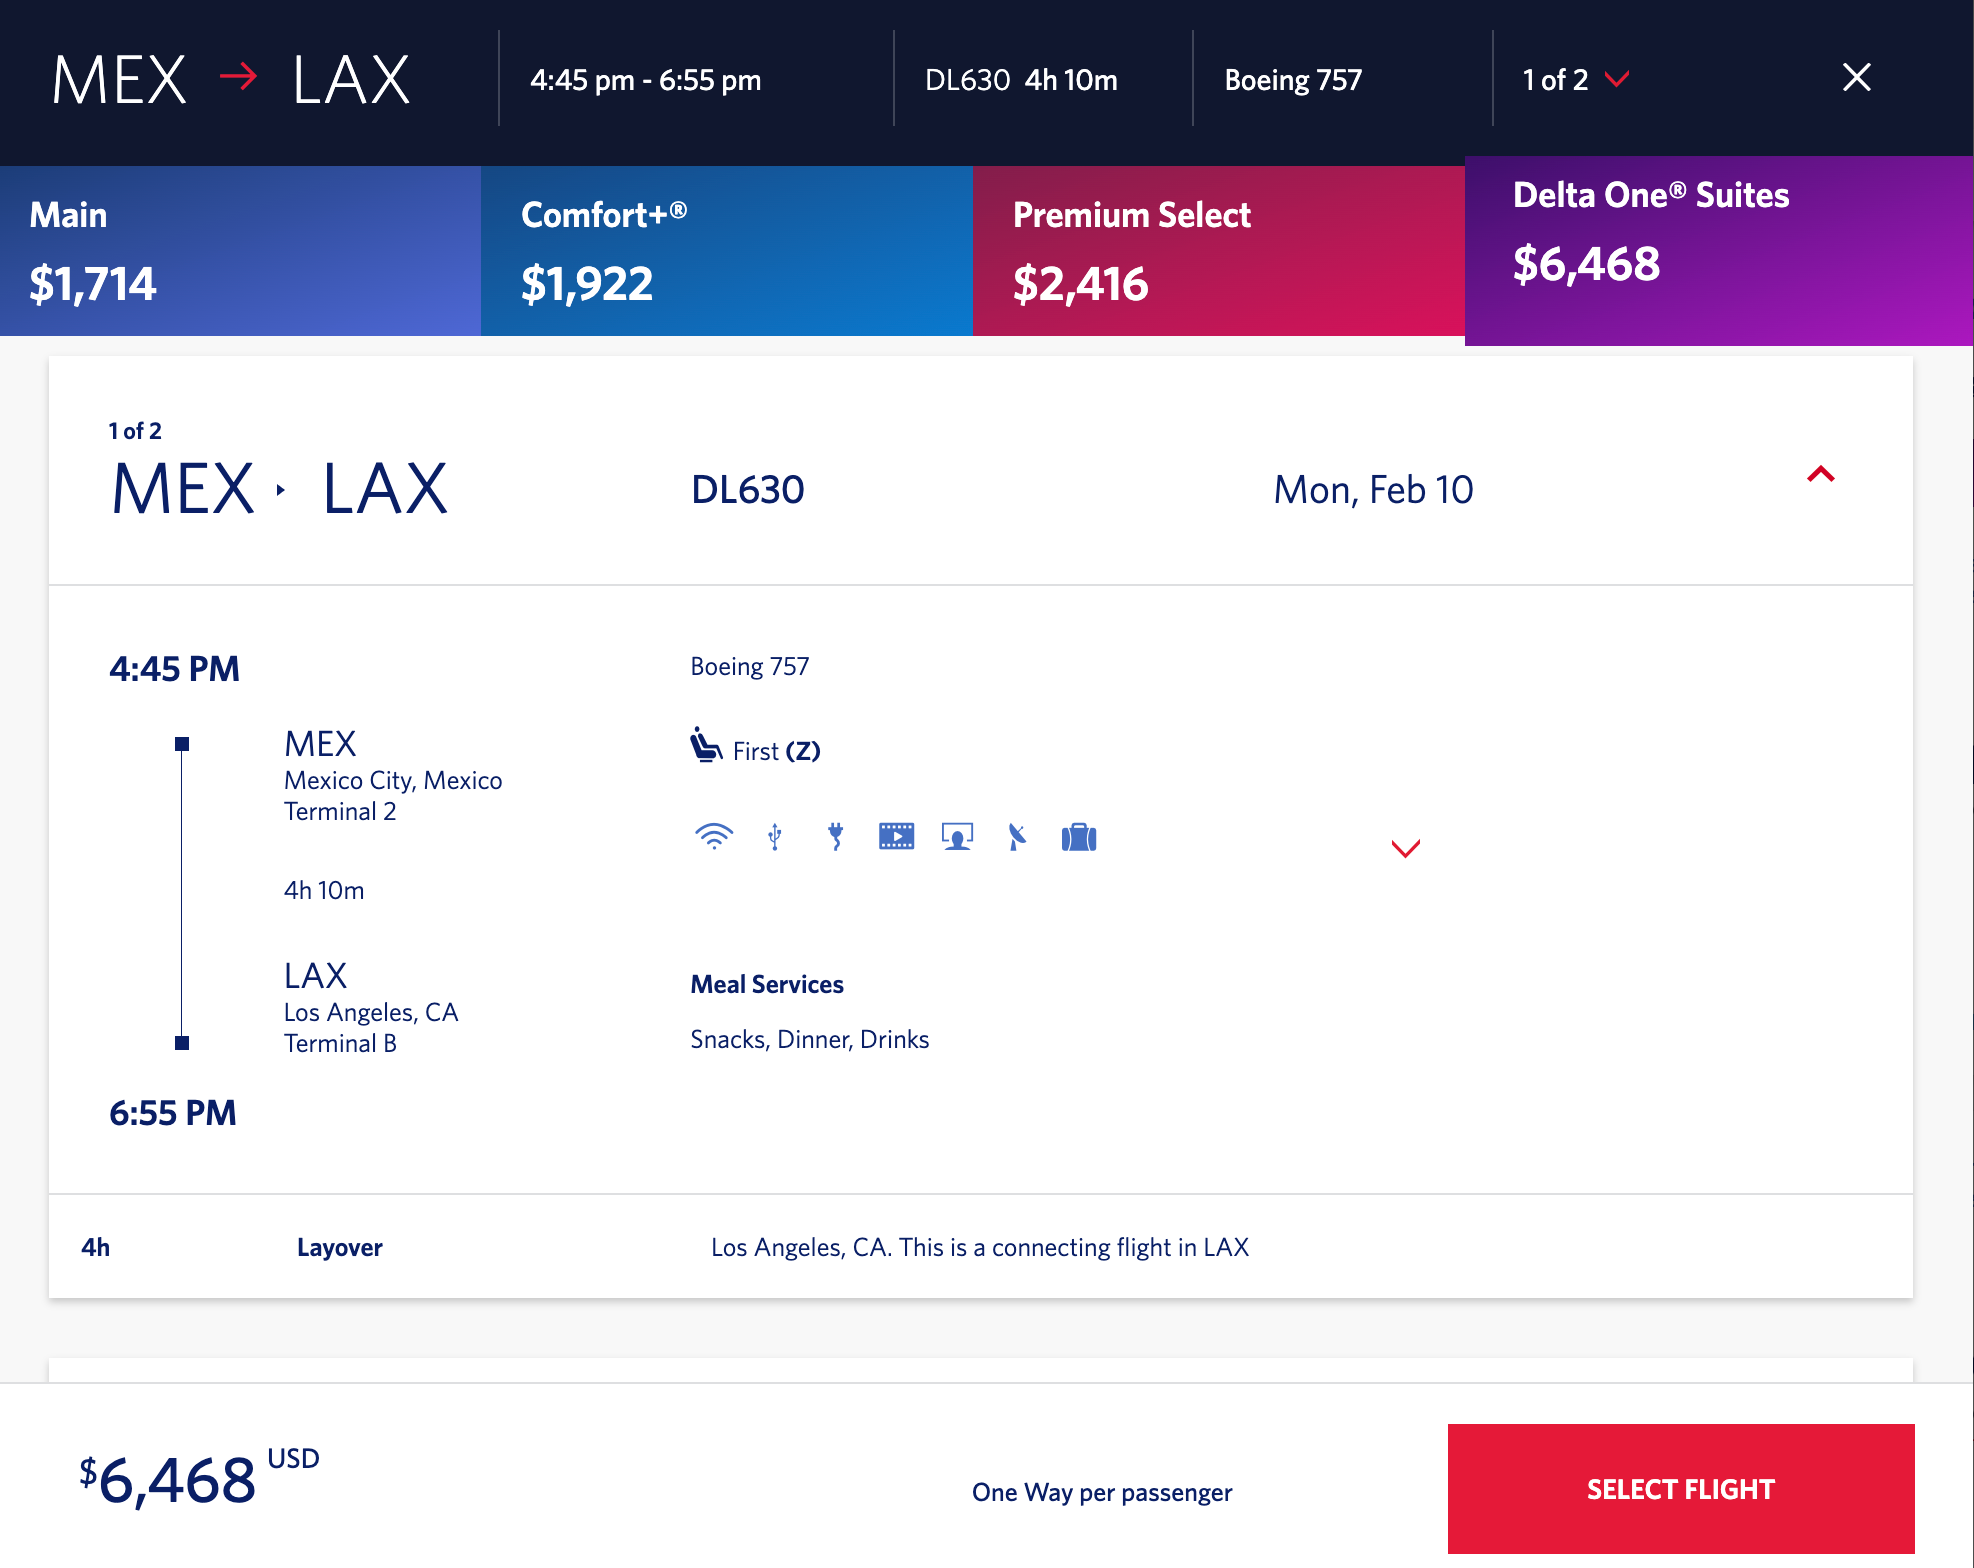Click the power outlet plug icon

(x=836, y=836)
